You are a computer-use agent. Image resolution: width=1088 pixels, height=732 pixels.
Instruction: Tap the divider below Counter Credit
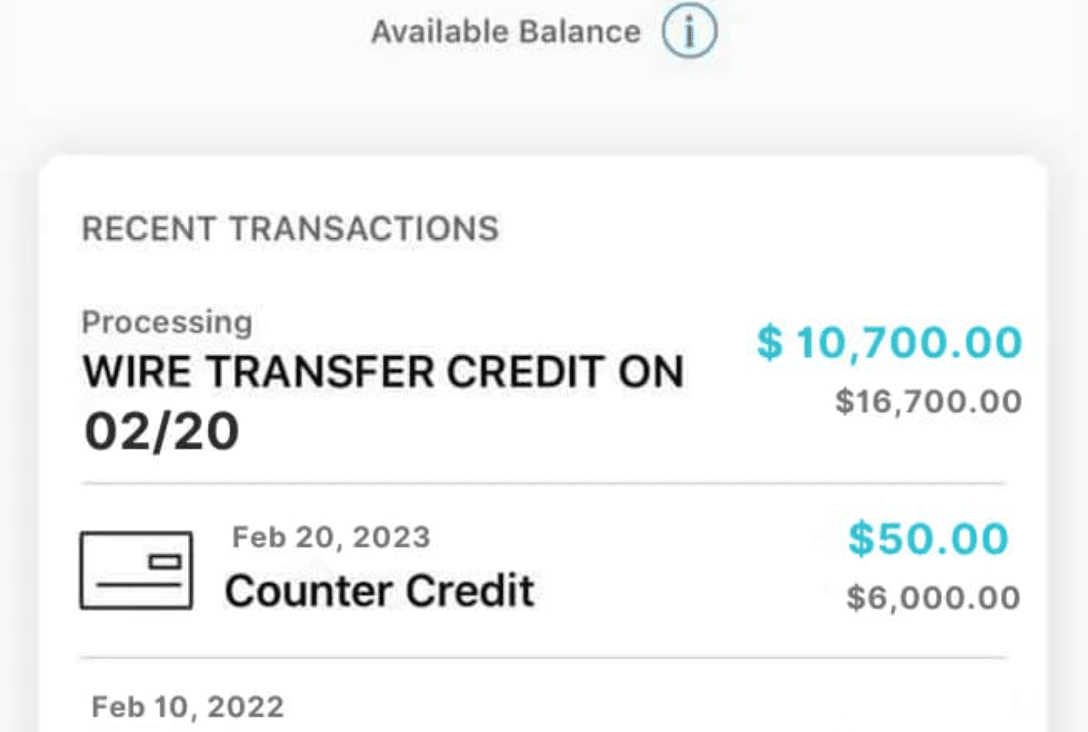point(543,657)
